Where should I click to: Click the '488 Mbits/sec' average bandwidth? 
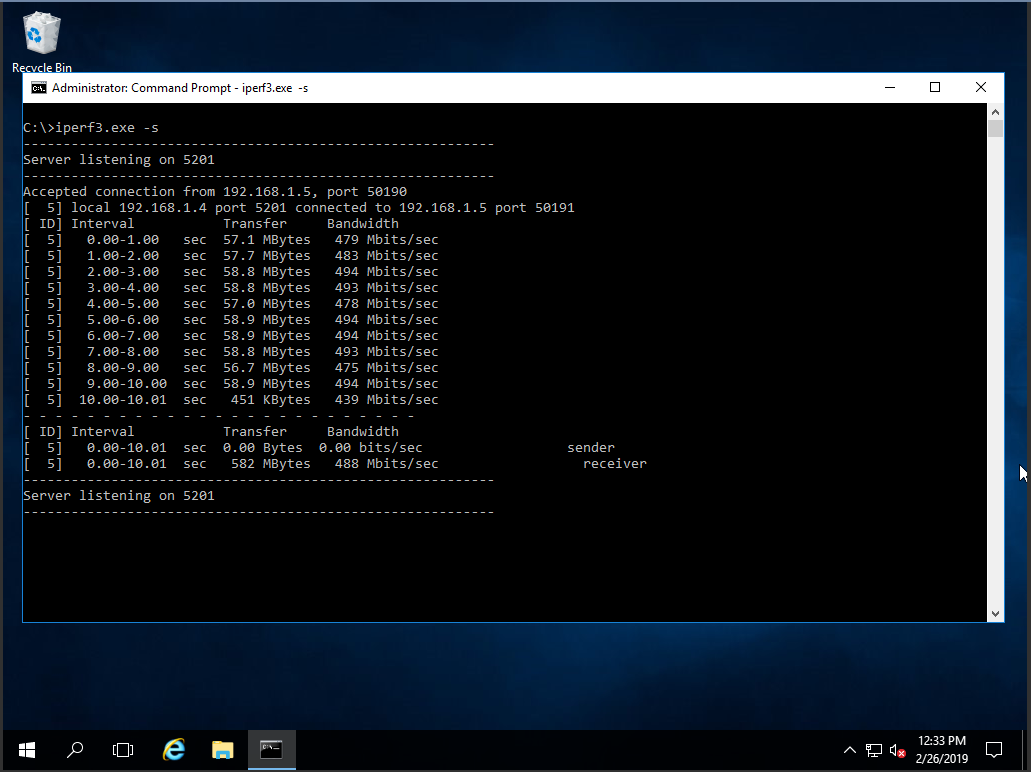387,464
